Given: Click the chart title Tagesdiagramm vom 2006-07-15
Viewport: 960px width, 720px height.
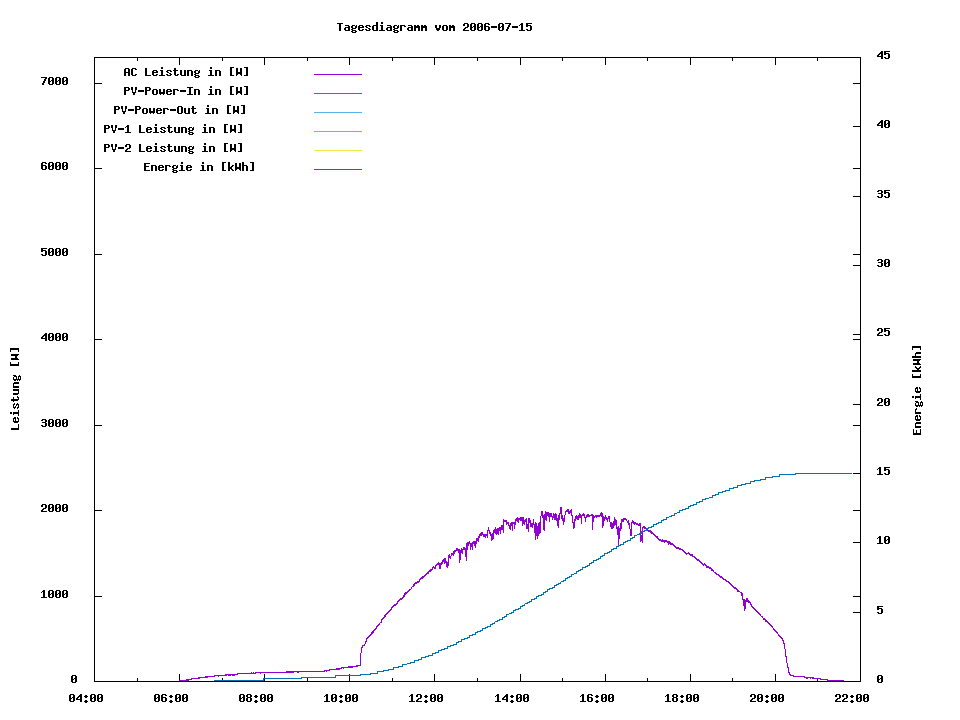Looking at the screenshot, I should tap(434, 27).
